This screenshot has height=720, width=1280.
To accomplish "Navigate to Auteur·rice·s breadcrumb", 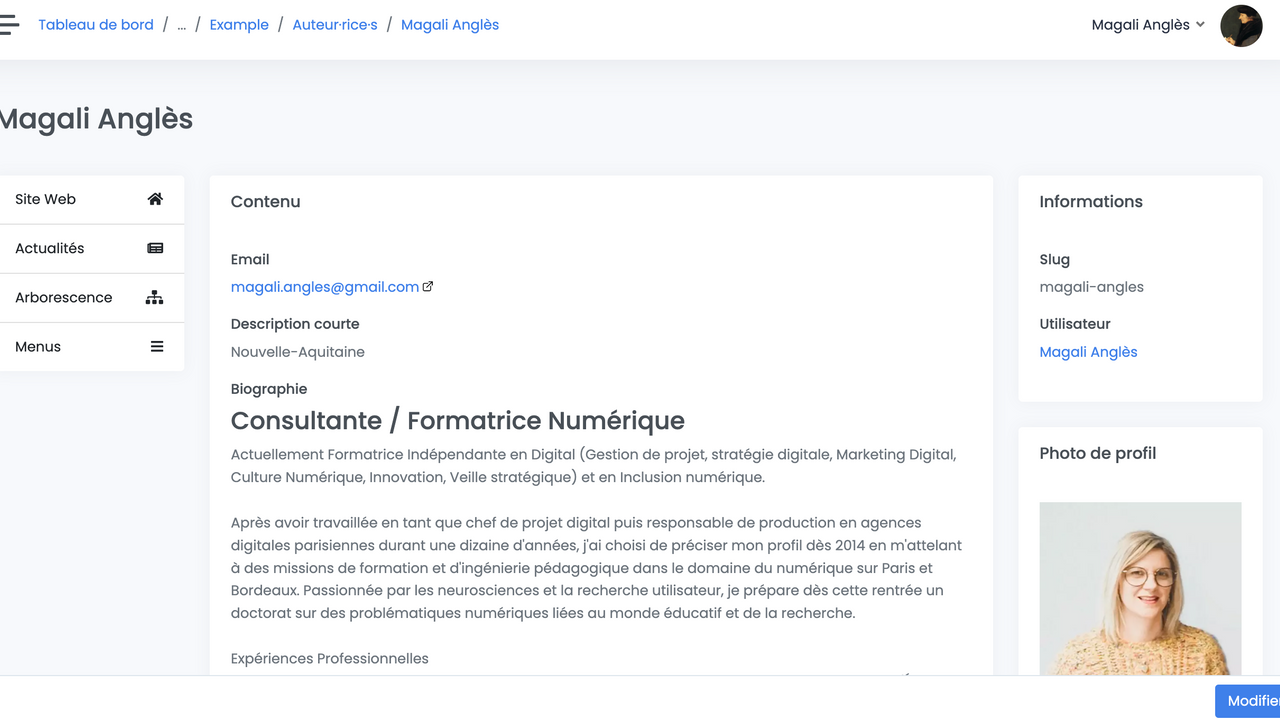I will [335, 25].
